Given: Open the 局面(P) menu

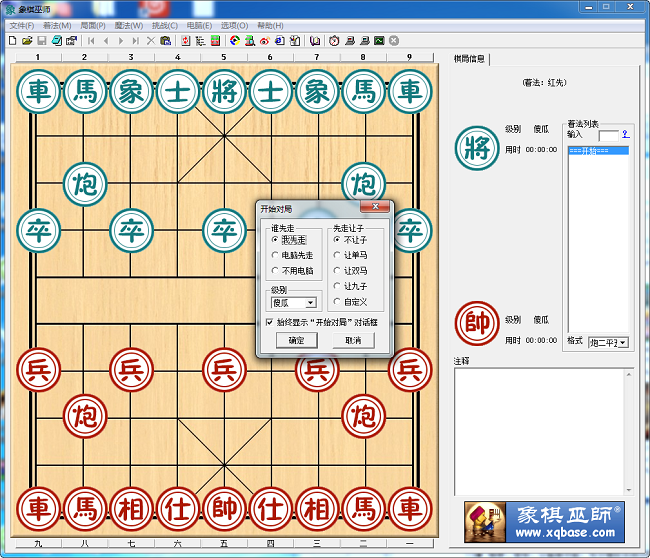Looking at the screenshot, I should point(93,26).
